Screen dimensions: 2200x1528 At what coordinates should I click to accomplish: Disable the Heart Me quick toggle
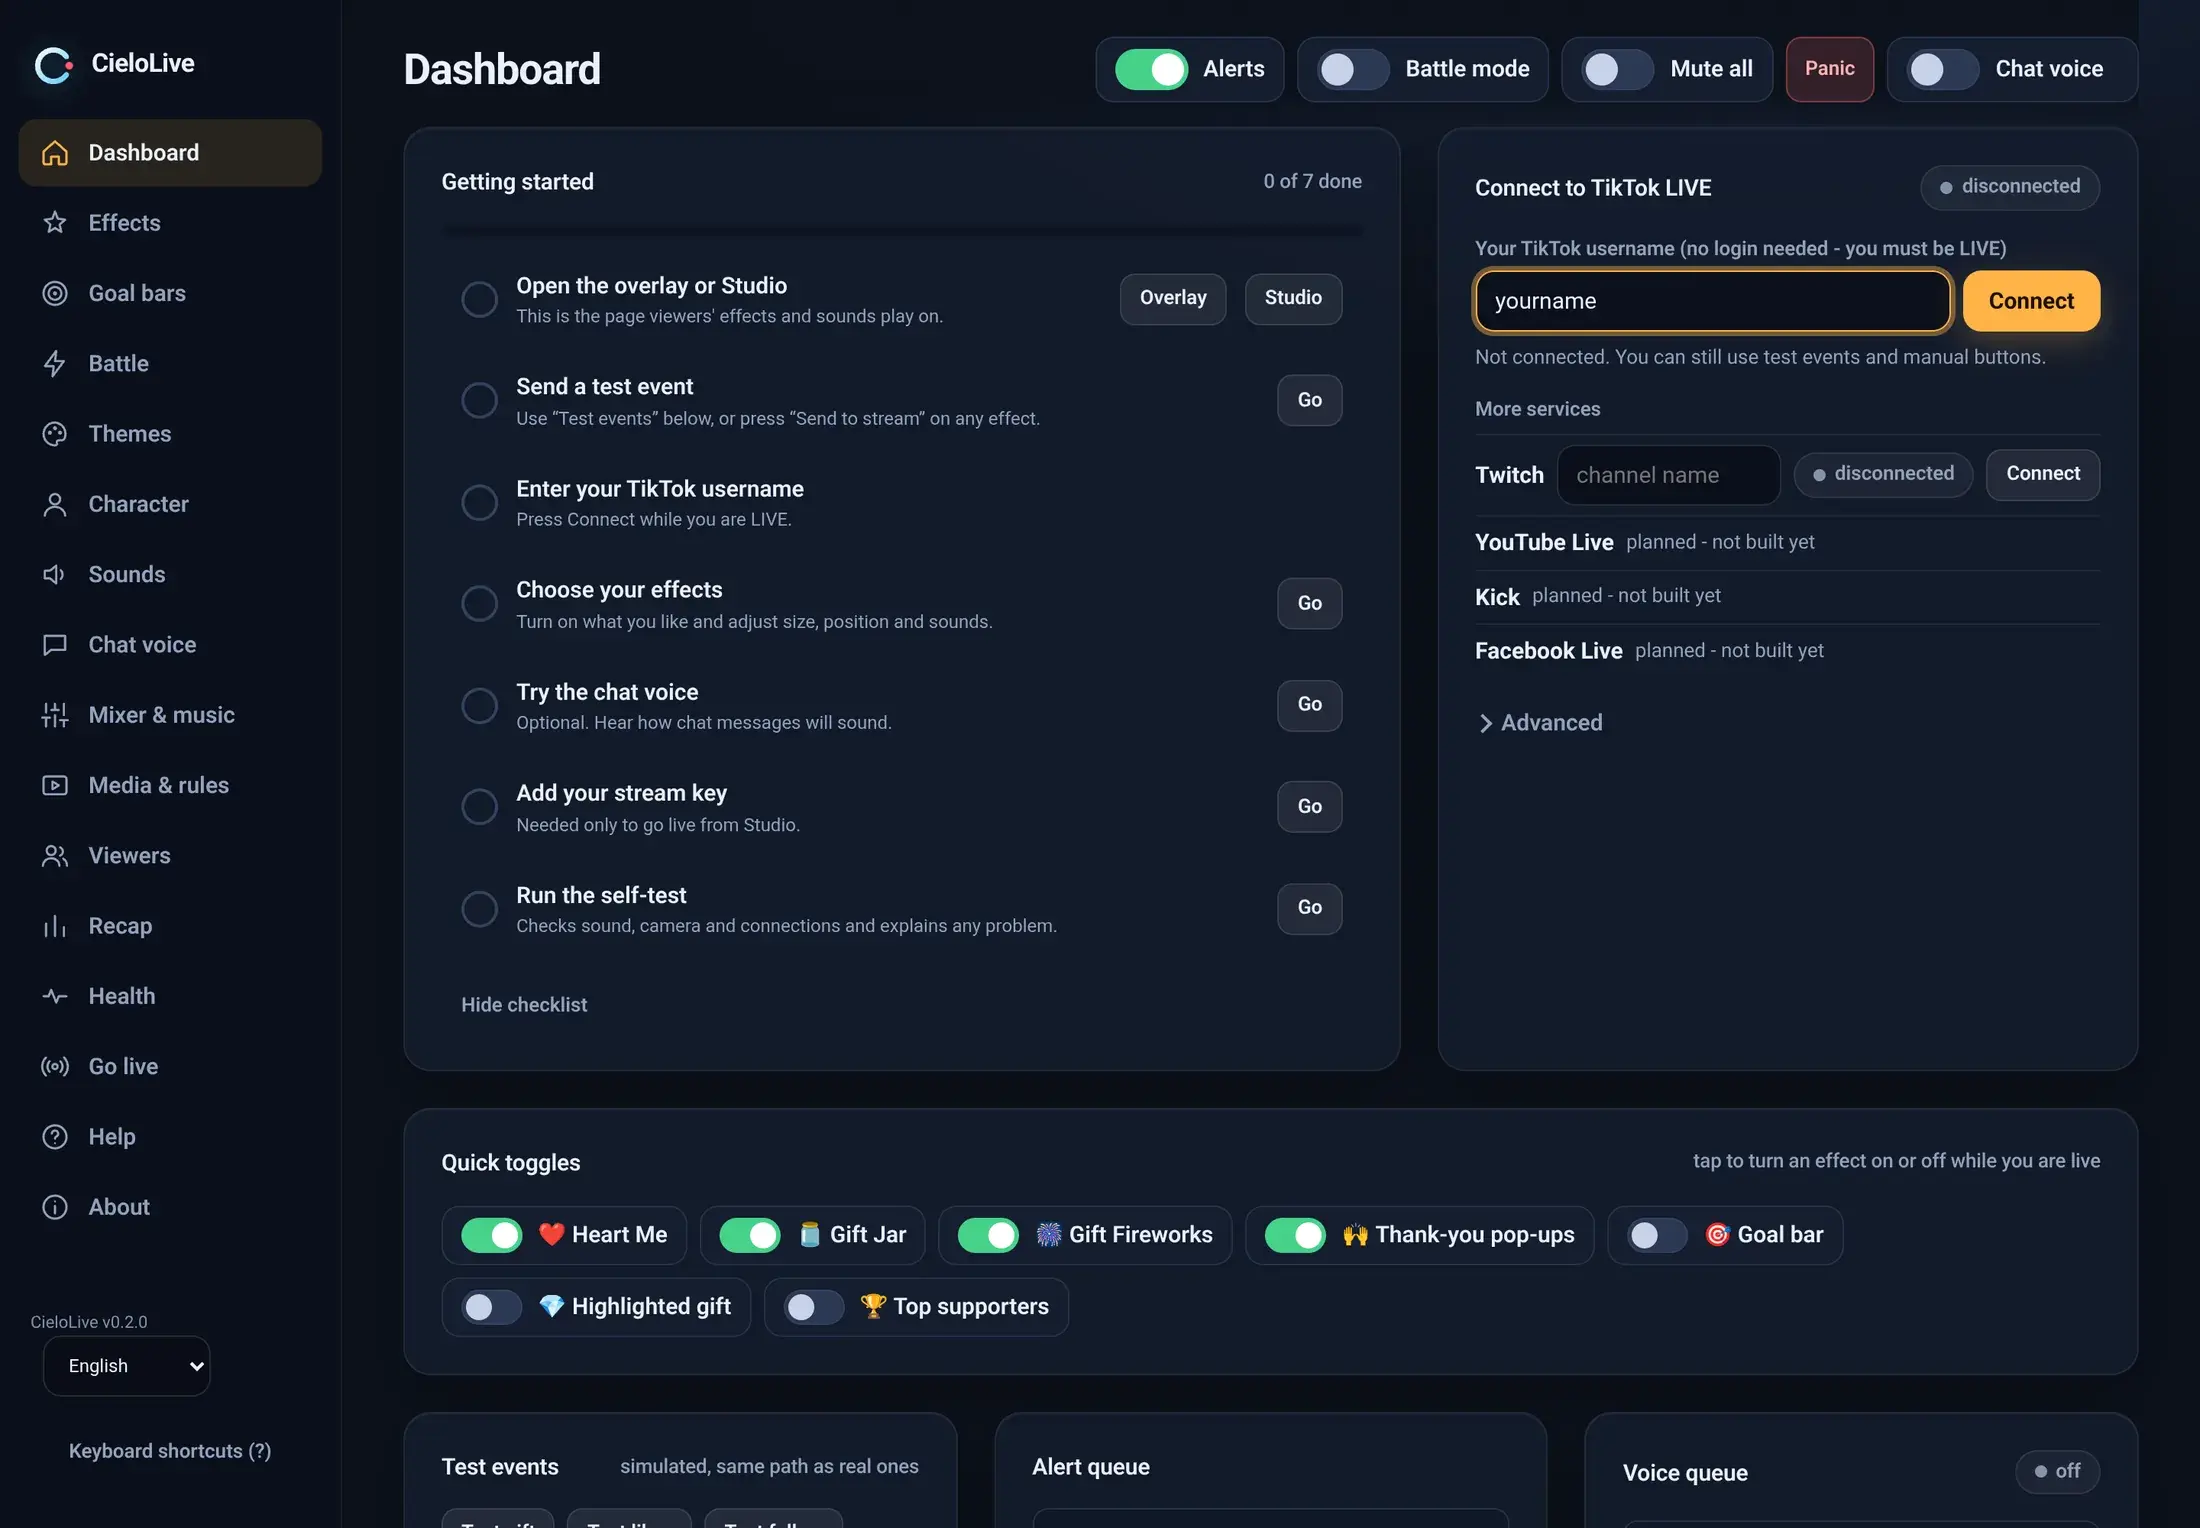pyautogui.click(x=492, y=1235)
